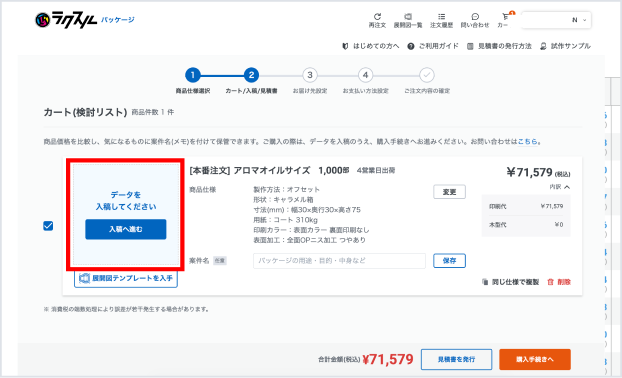Screen dimensions: 622x378
Task: Click 見積書を発行 button
Action: pos(456,359)
